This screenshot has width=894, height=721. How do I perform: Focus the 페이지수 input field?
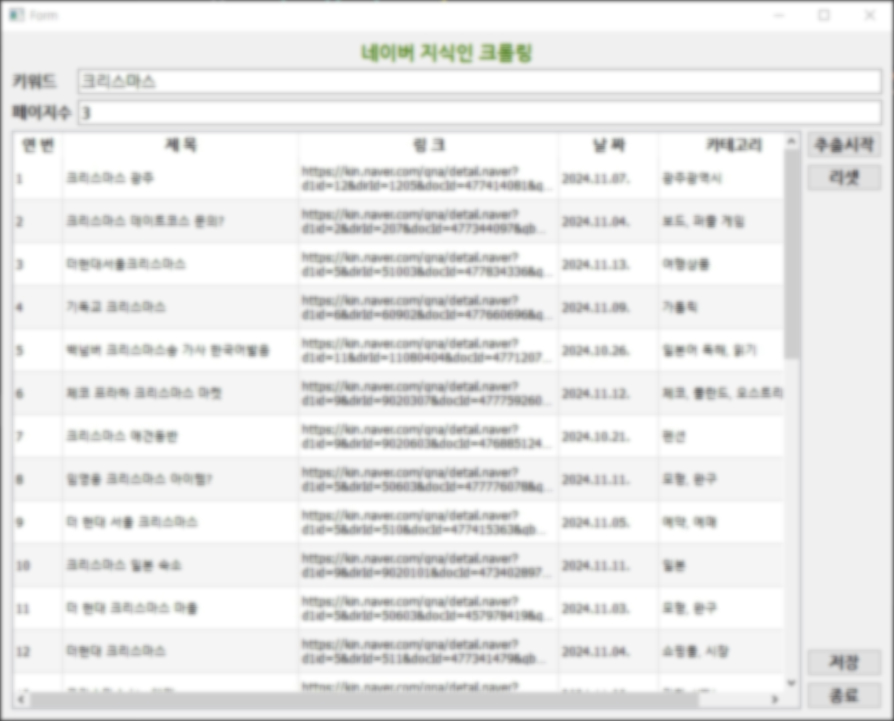480,113
